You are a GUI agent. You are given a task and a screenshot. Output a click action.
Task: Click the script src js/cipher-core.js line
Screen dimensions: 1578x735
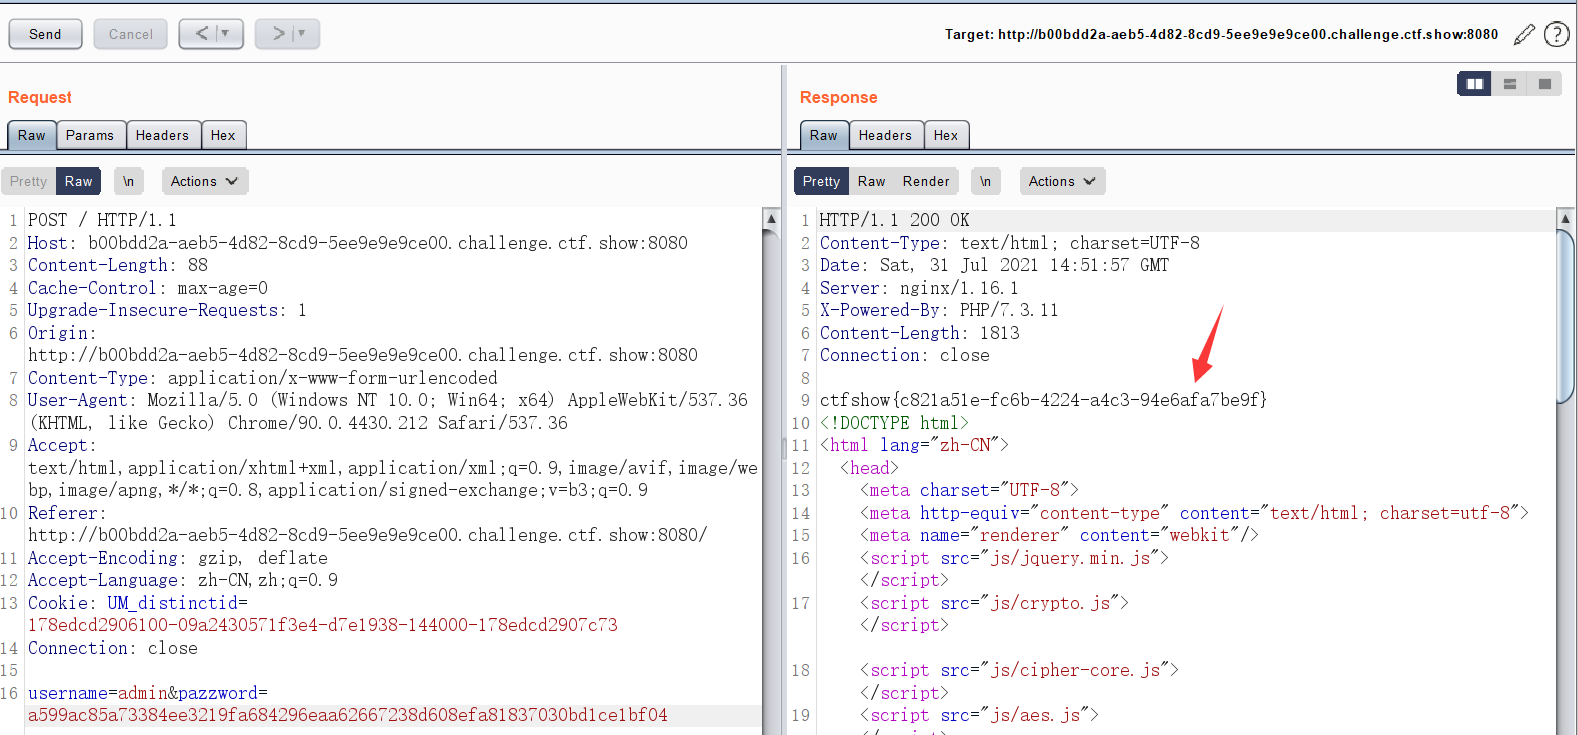tap(1020, 670)
